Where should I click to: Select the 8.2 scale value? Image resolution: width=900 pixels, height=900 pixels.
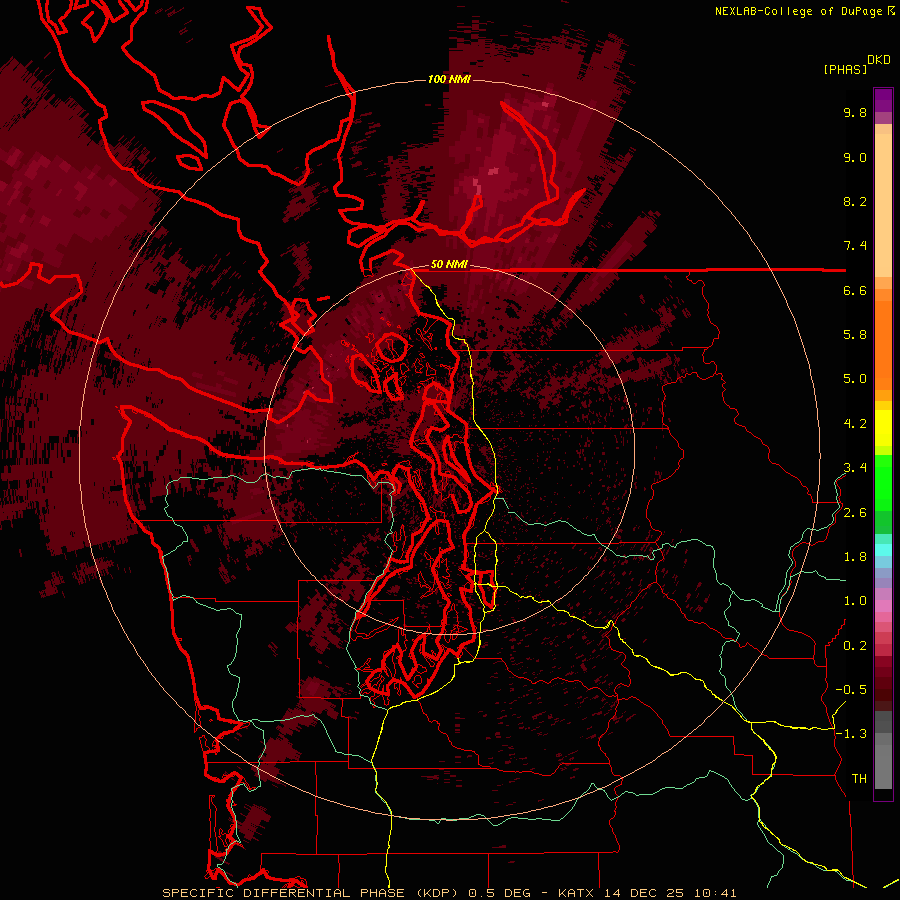(855, 201)
